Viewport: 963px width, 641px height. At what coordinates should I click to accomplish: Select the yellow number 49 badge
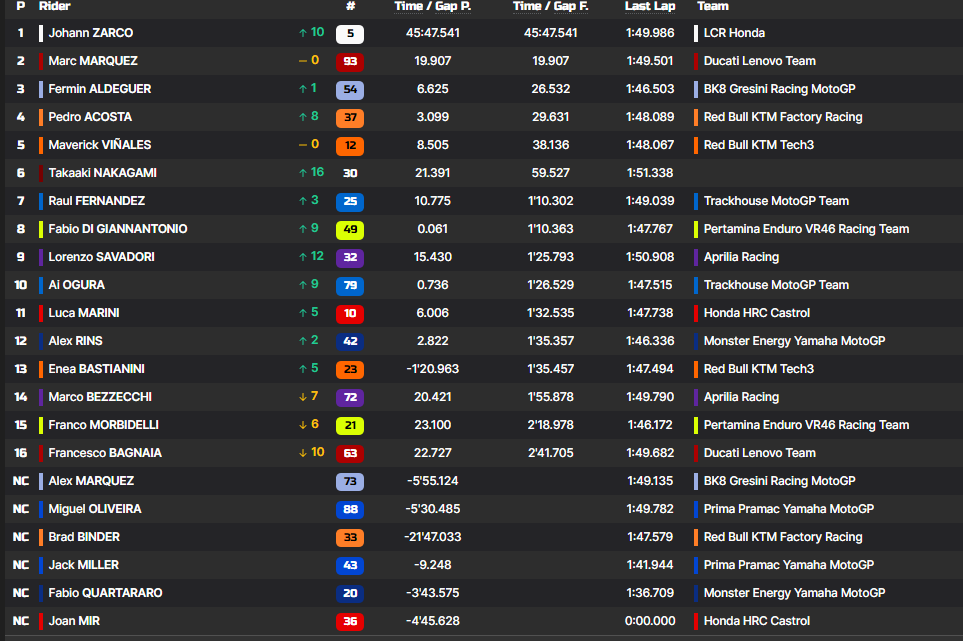(350, 229)
